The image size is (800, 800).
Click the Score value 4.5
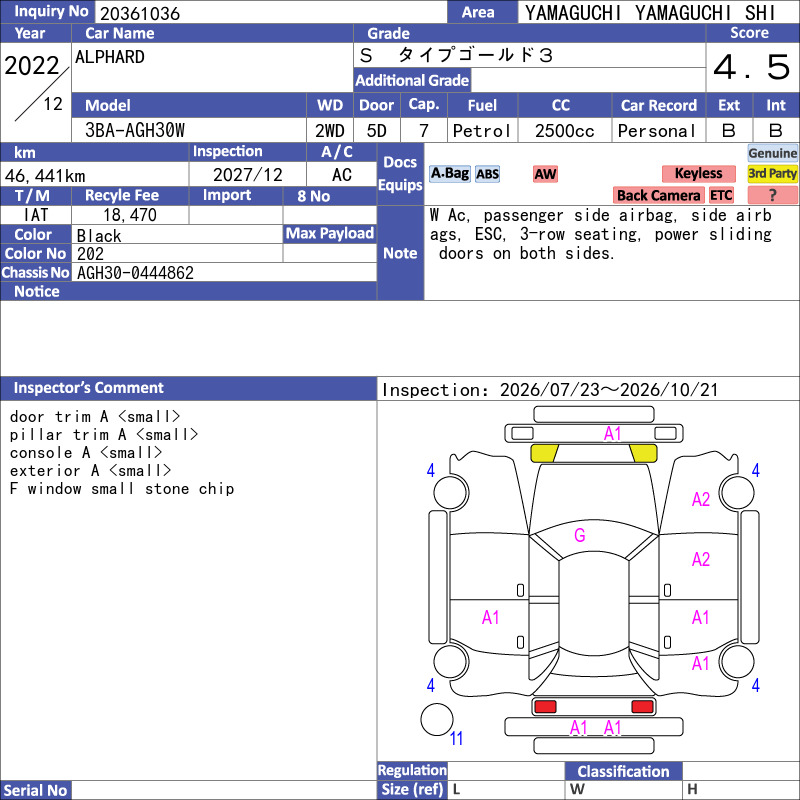pyautogui.click(x=752, y=67)
